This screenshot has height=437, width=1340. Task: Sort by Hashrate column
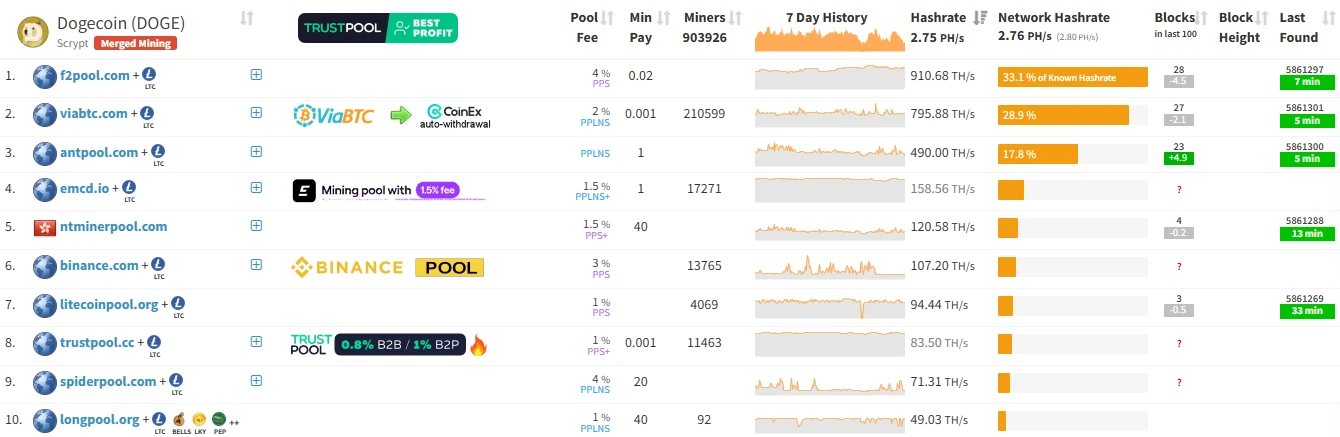[980, 18]
